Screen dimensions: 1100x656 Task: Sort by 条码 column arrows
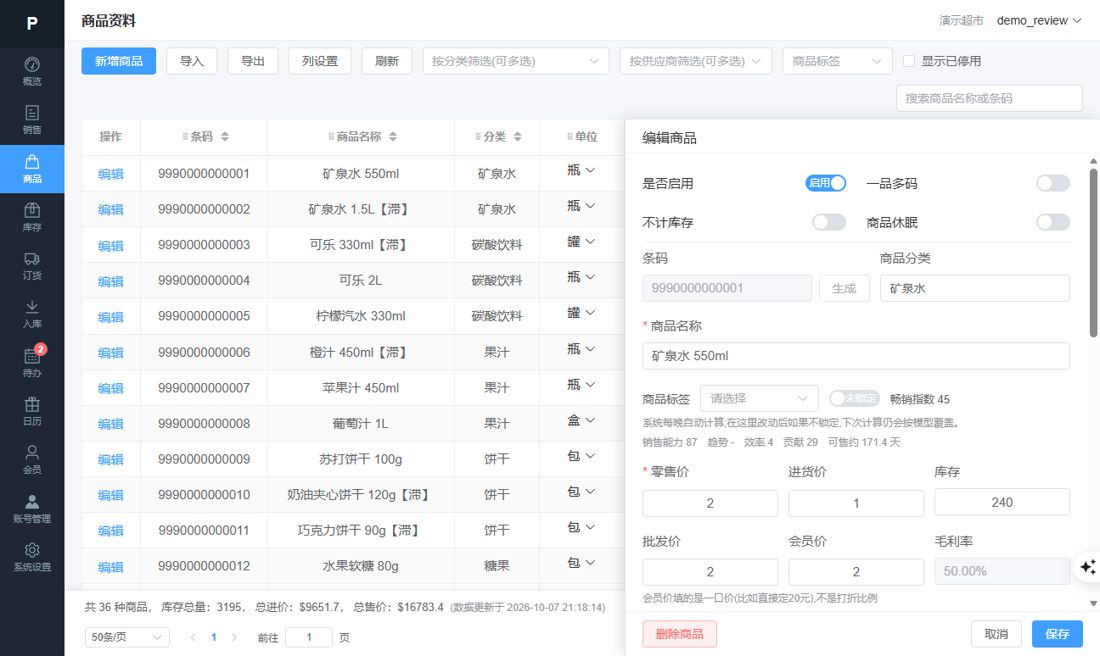coord(224,137)
